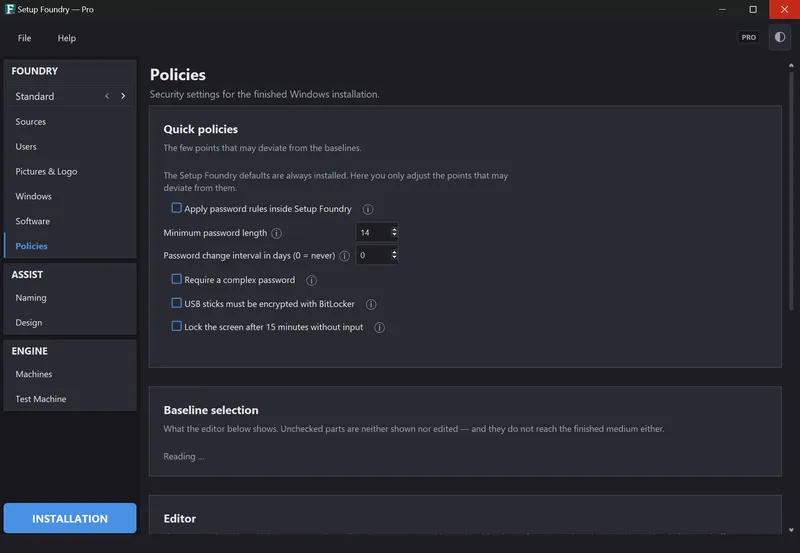Click the scroll-down arrow of content pane

coord(791,530)
